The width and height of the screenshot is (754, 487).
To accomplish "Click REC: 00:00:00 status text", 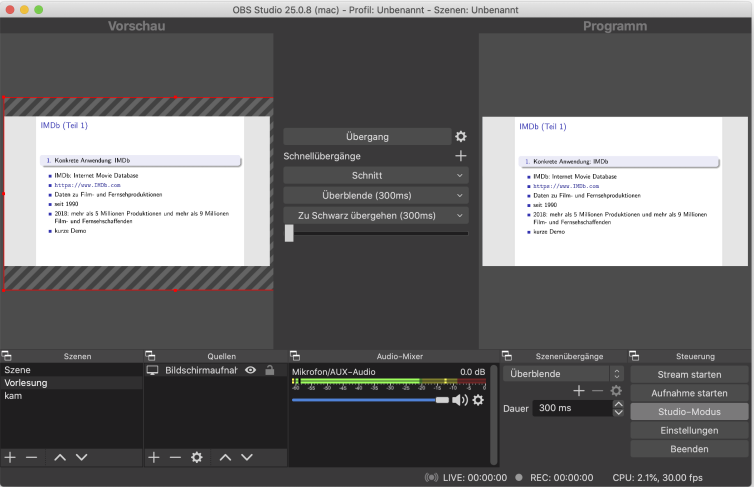I will click(561, 477).
